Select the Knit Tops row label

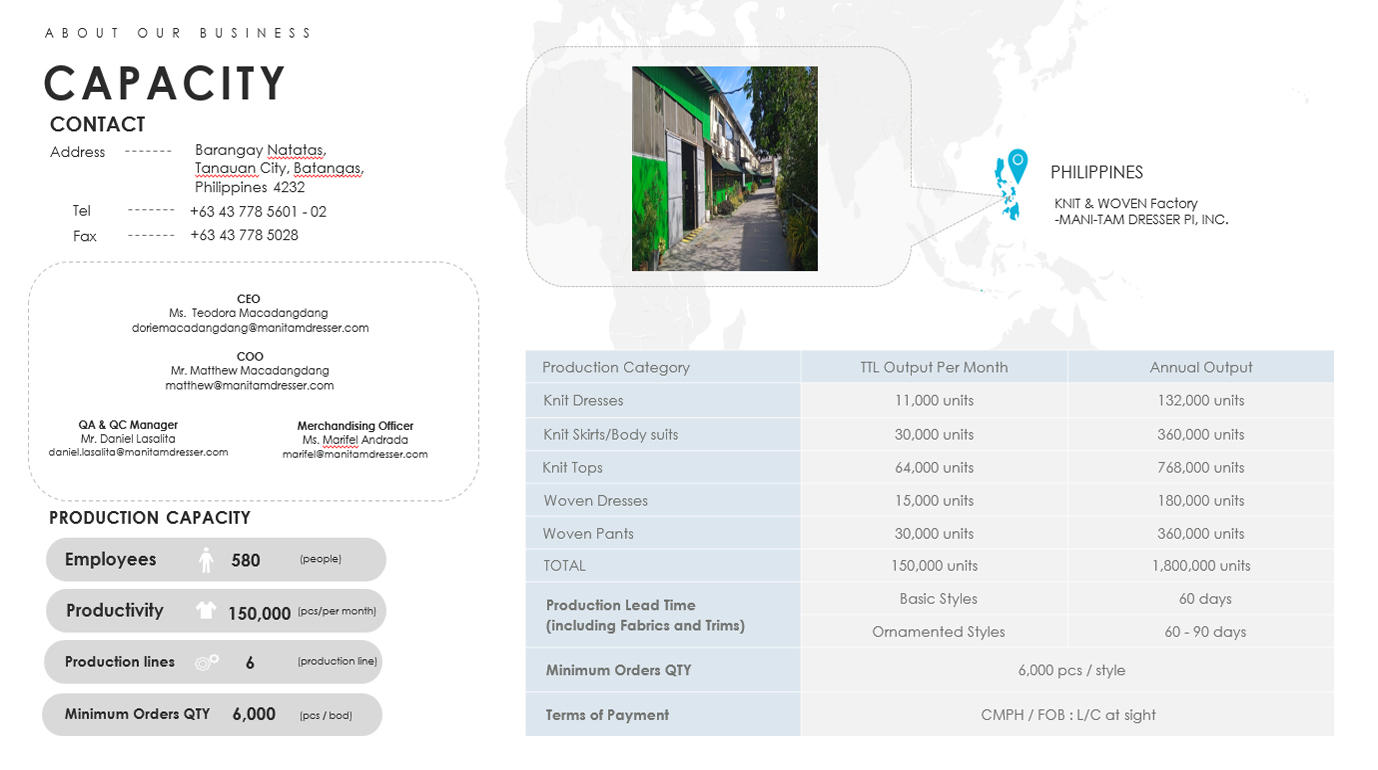pos(573,467)
